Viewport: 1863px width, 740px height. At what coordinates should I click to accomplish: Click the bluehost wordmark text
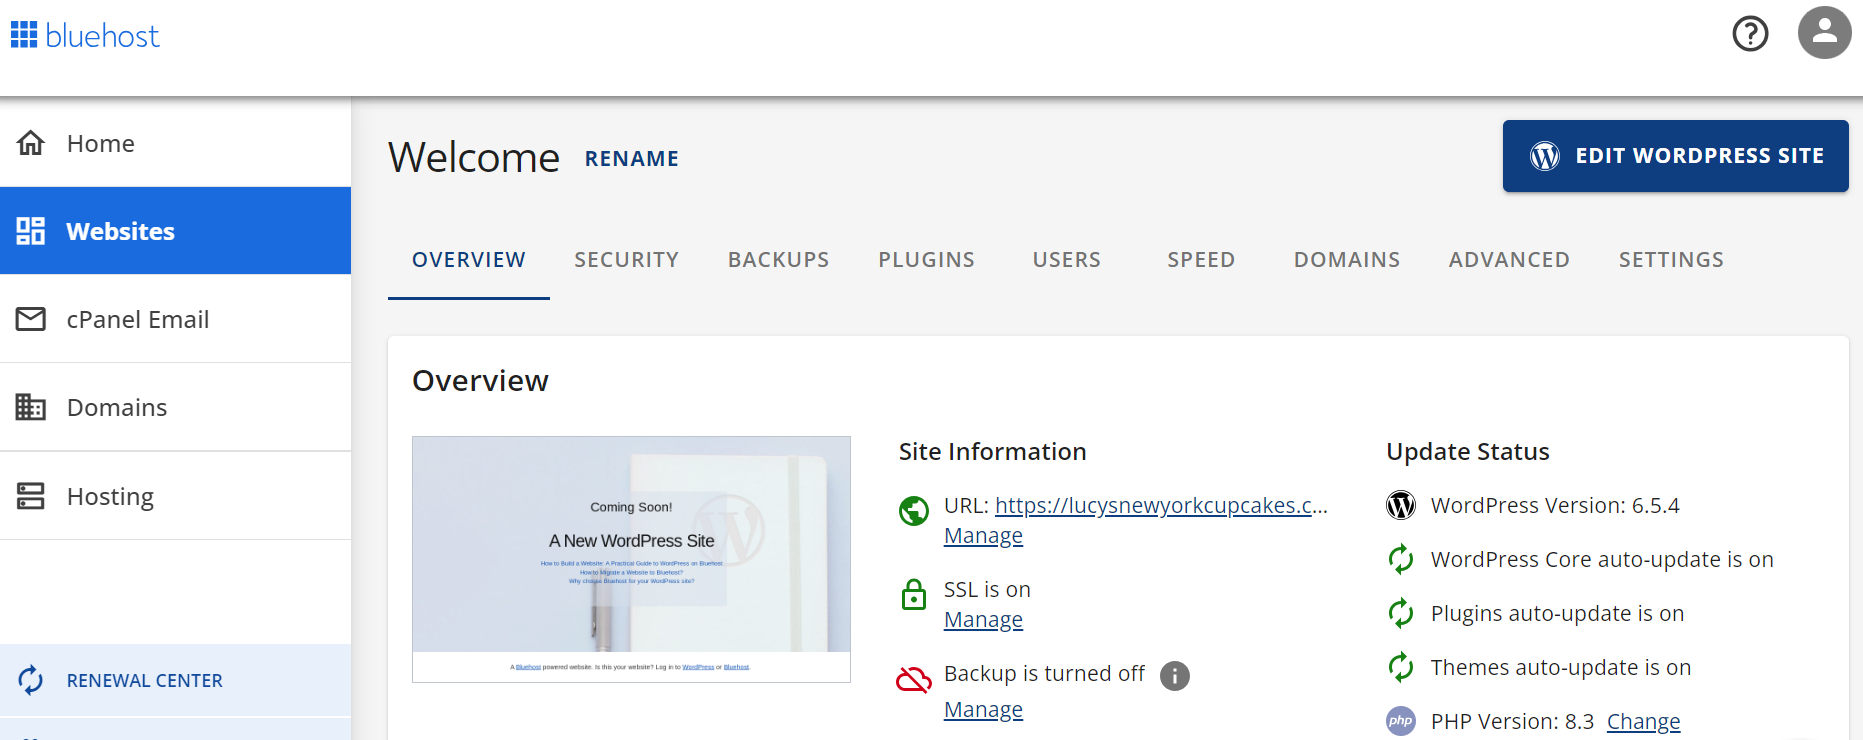click(x=102, y=36)
